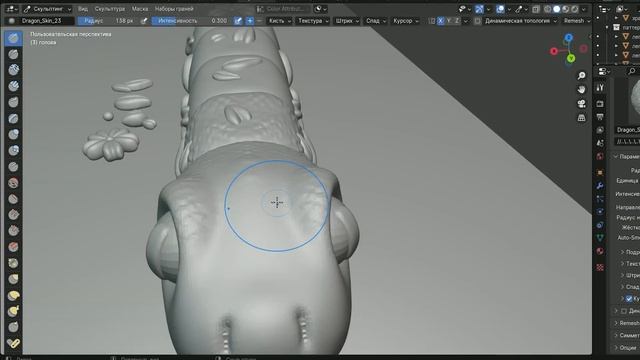This screenshot has width=640, height=360.
Task: Open the Modifiers wrench properties tab
Action: 600,186
